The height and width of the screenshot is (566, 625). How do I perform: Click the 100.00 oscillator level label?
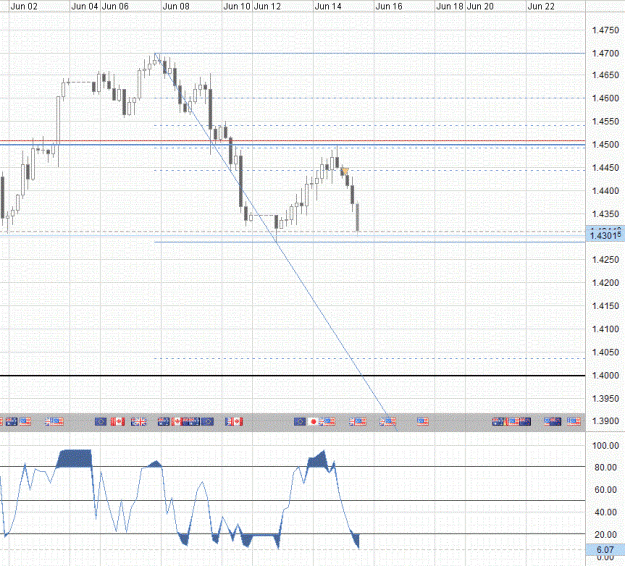click(605, 445)
